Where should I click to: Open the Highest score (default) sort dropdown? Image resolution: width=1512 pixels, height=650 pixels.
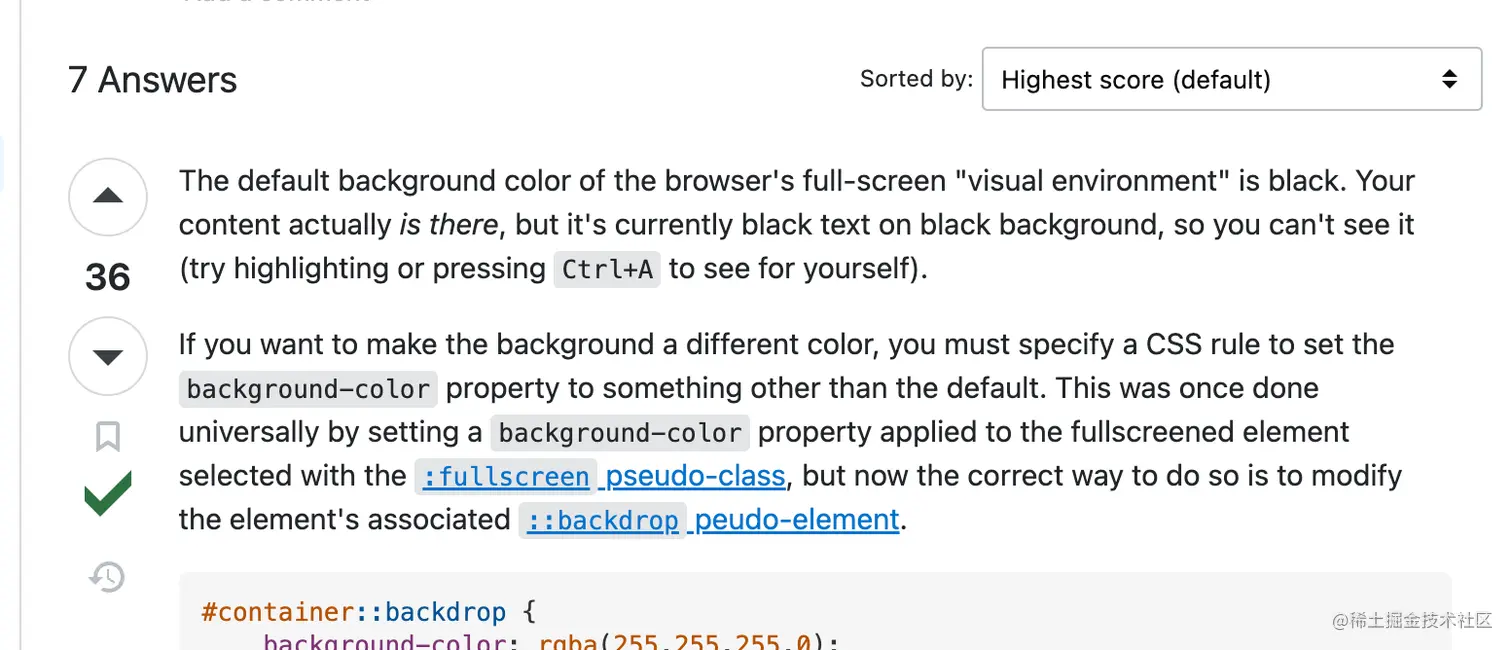[x=1231, y=79]
